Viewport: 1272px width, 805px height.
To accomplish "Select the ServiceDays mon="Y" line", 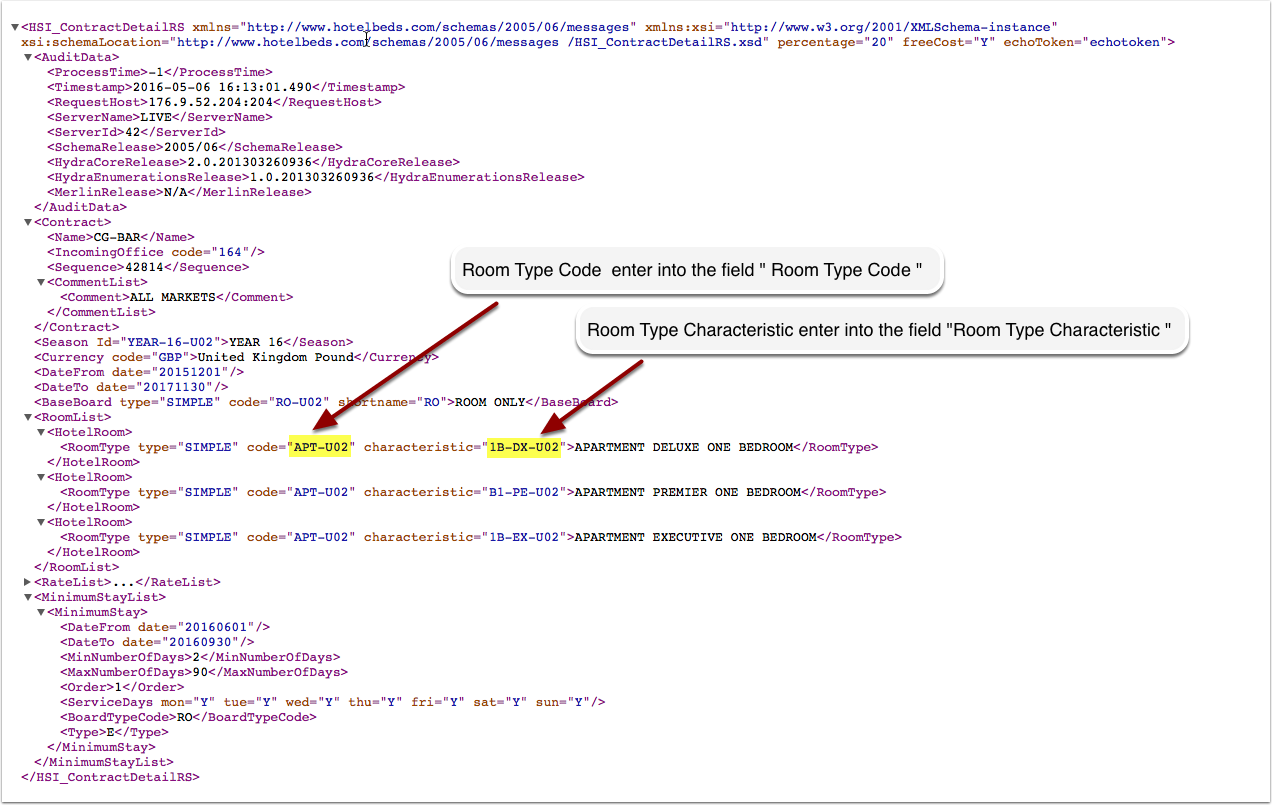I will click(x=333, y=702).
